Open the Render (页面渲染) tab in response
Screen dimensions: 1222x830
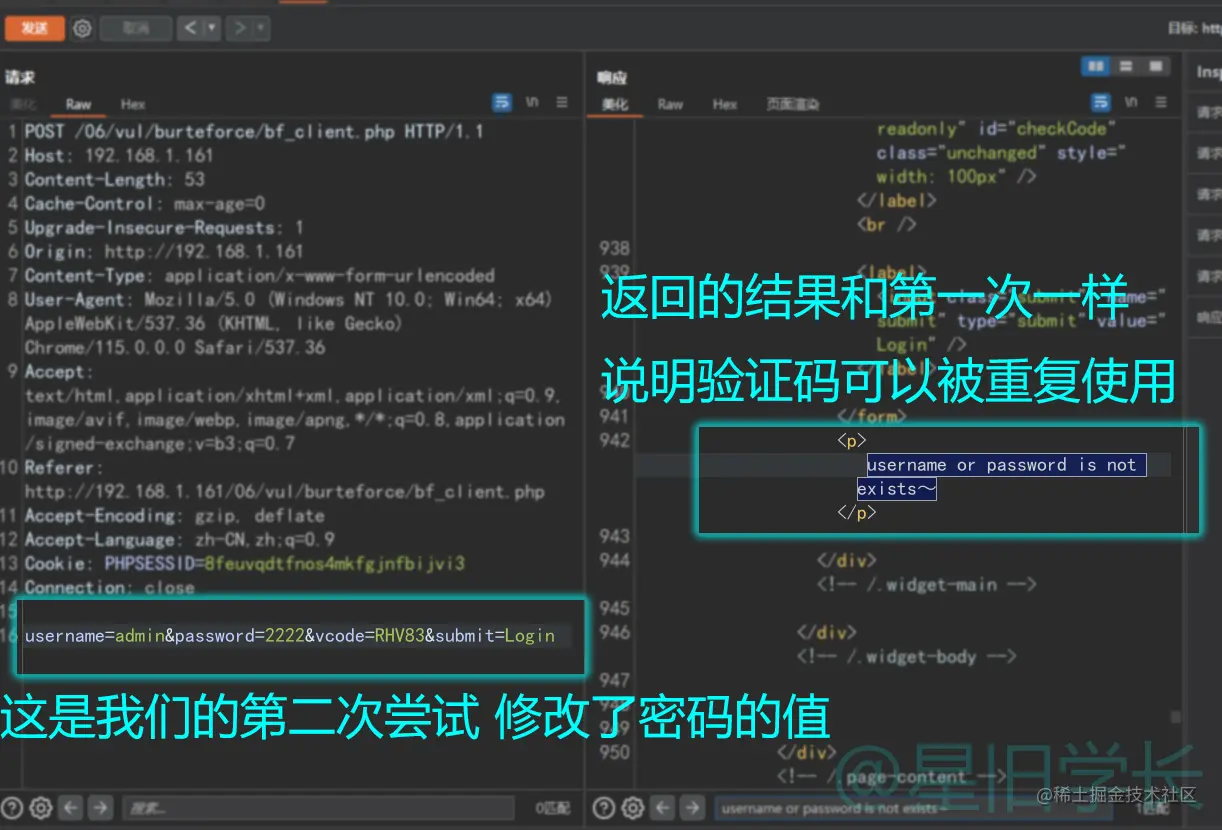(x=792, y=104)
